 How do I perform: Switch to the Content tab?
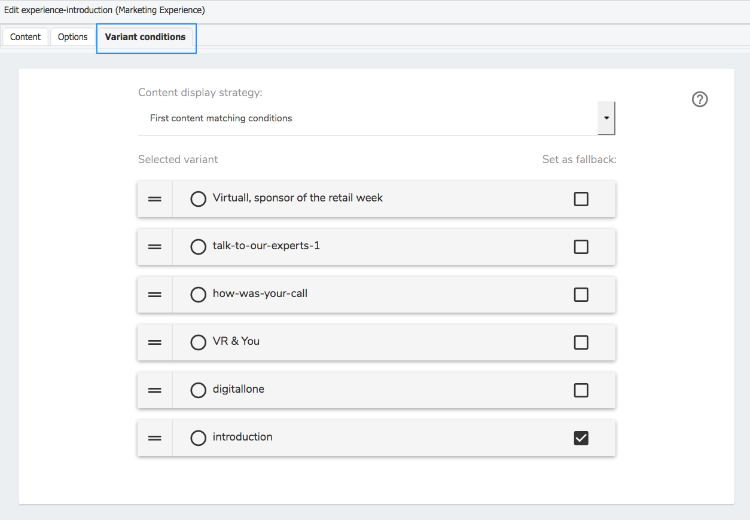pyautogui.click(x=25, y=37)
